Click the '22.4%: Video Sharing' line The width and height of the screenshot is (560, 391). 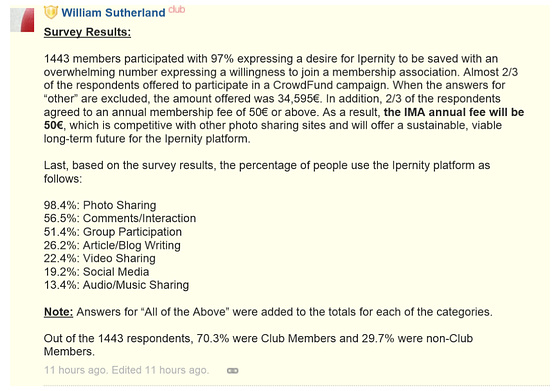(x=99, y=258)
